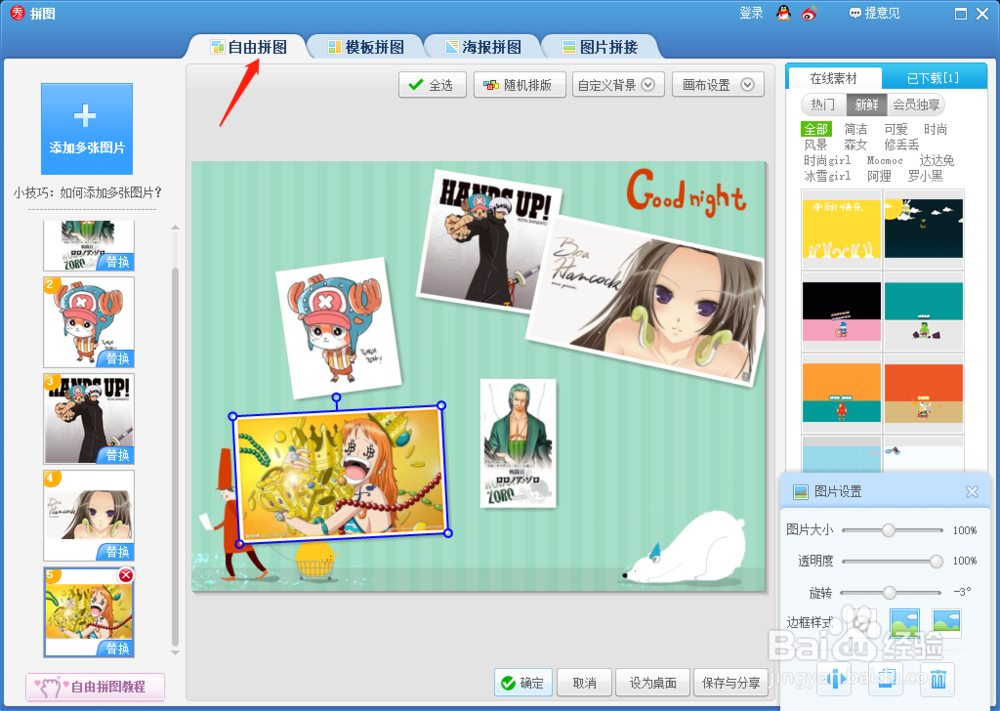Choose the 罗小黑 category
The image size is (1000, 711).
tap(925, 176)
